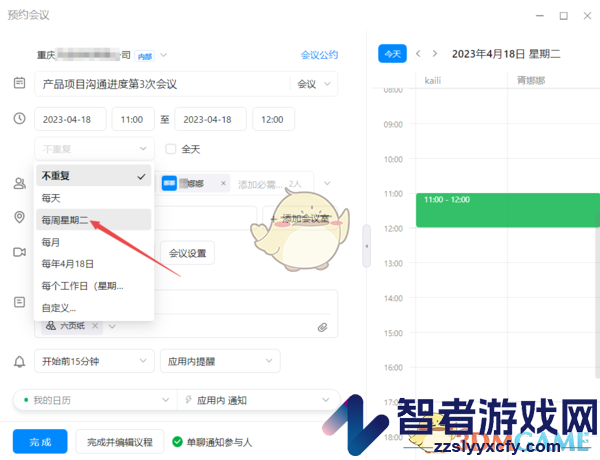Image resolution: width=600 pixels, height=460 pixels.
Task: Set the start date 2023-04-18 field
Action: pyautogui.click(x=70, y=119)
